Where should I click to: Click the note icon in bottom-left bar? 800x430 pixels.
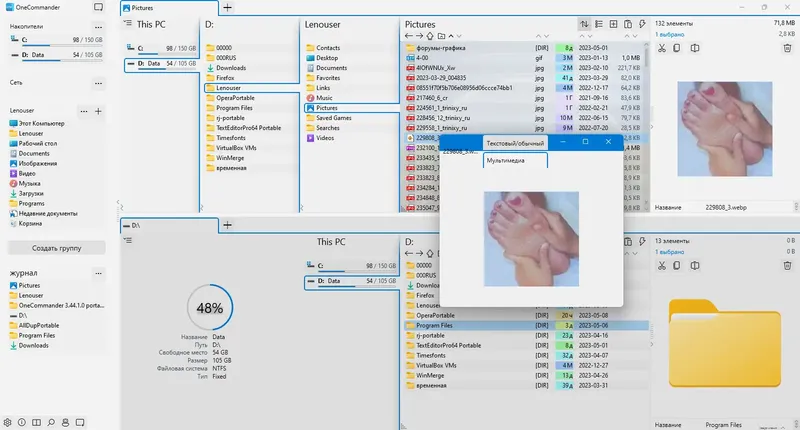pos(80,422)
